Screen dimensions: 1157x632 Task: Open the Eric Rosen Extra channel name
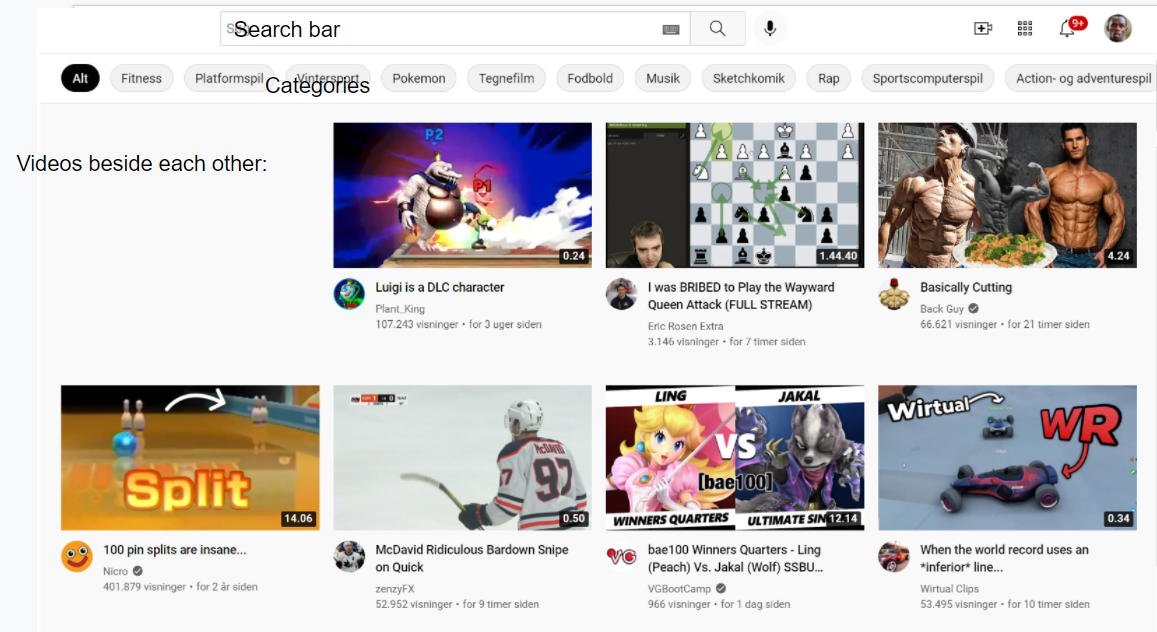(x=685, y=326)
